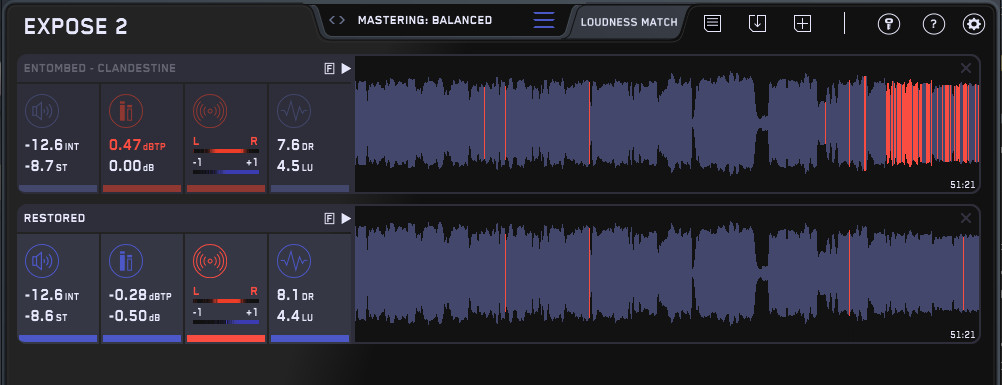Image resolution: width=1002 pixels, height=385 pixels.
Task: Remove the Entombed - Clandestine track
Action: pos(966,68)
